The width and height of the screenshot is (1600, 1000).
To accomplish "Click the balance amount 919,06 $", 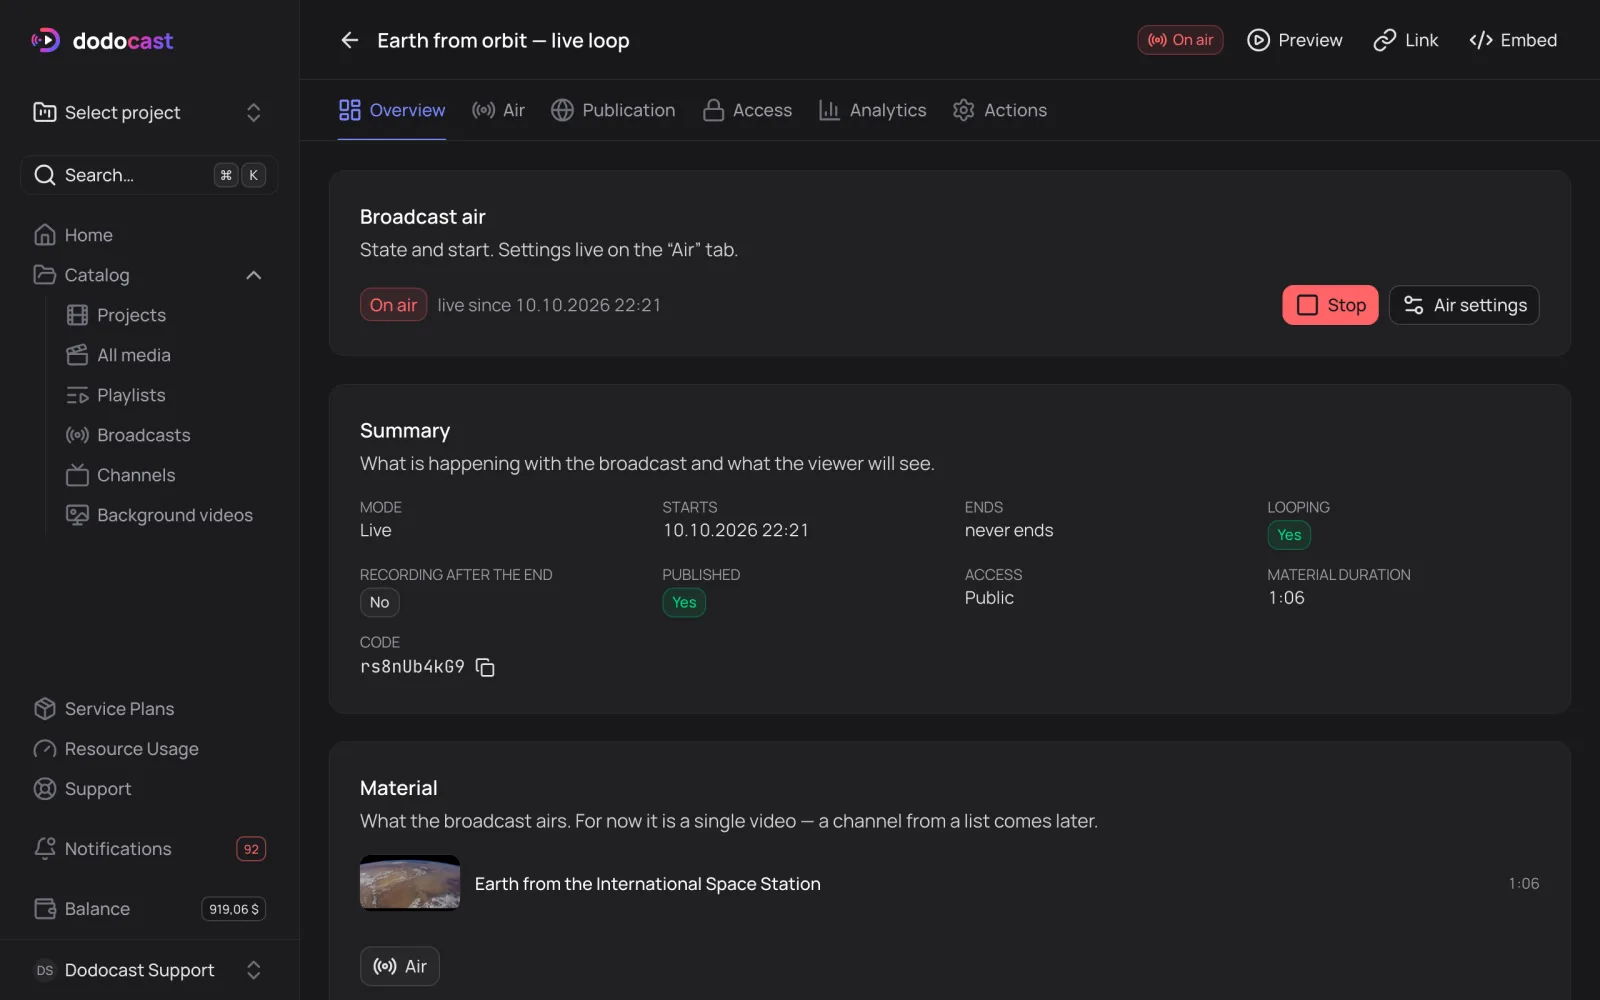I will pyautogui.click(x=234, y=909).
